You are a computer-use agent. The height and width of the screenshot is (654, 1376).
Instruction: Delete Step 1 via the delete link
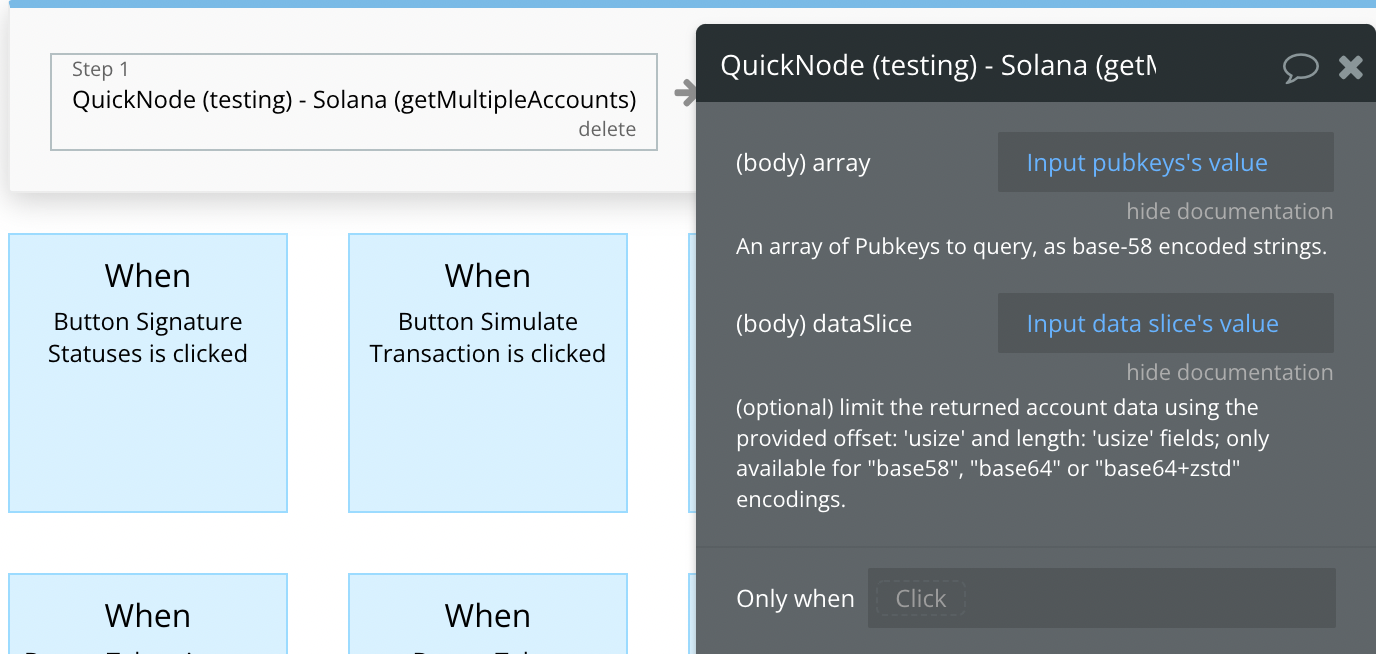(x=607, y=129)
